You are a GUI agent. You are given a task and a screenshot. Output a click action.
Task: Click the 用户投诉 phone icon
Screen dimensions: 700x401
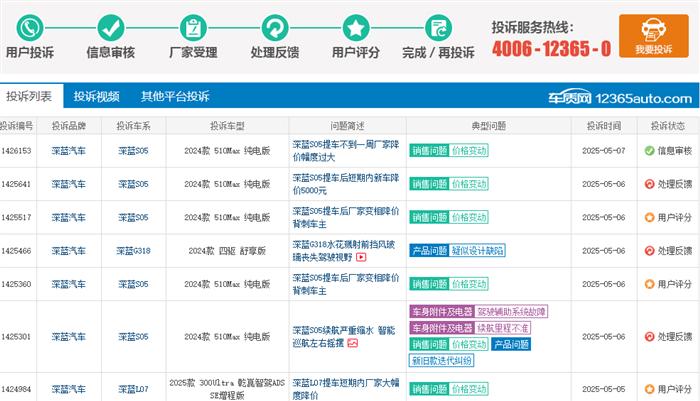click(x=30, y=27)
